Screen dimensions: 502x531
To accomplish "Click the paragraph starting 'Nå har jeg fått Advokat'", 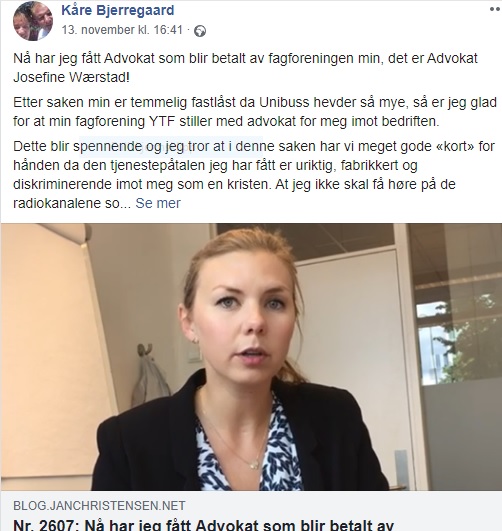I will click(x=245, y=68).
